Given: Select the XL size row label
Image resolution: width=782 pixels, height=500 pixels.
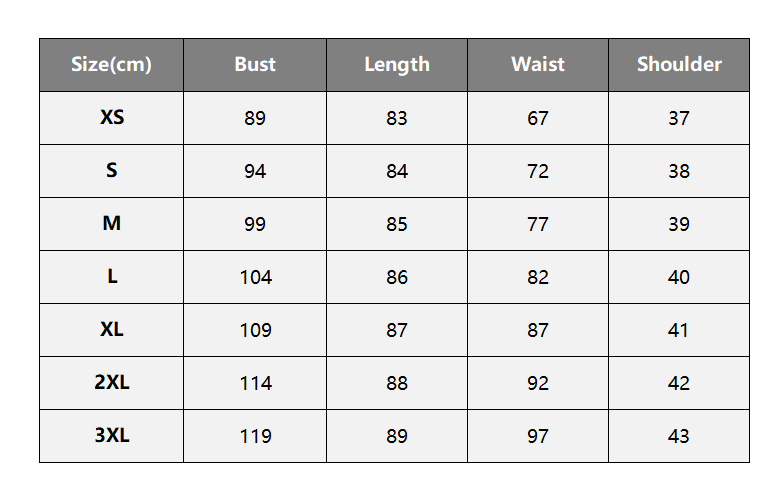Looking at the screenshot, I should (112, 330).
